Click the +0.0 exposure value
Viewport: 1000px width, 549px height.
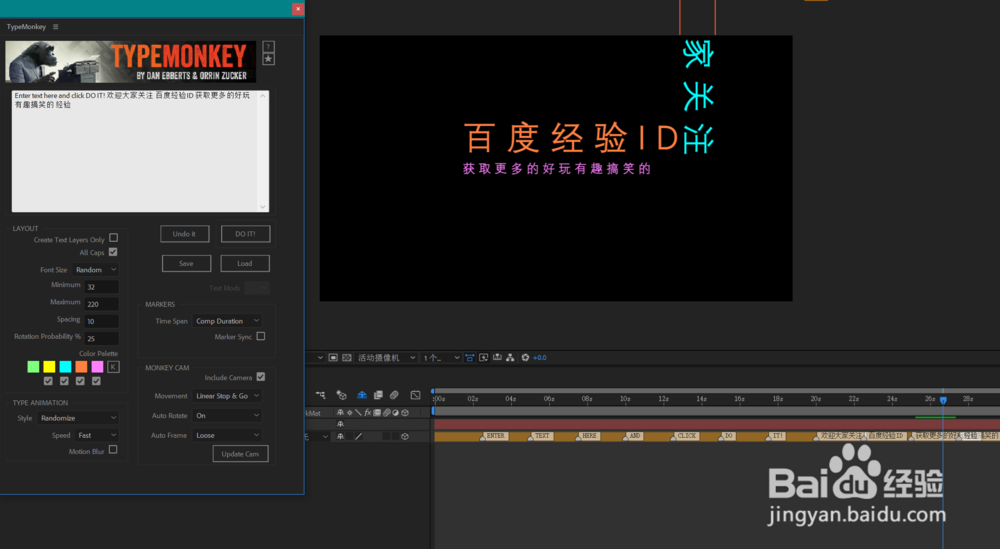540,358
